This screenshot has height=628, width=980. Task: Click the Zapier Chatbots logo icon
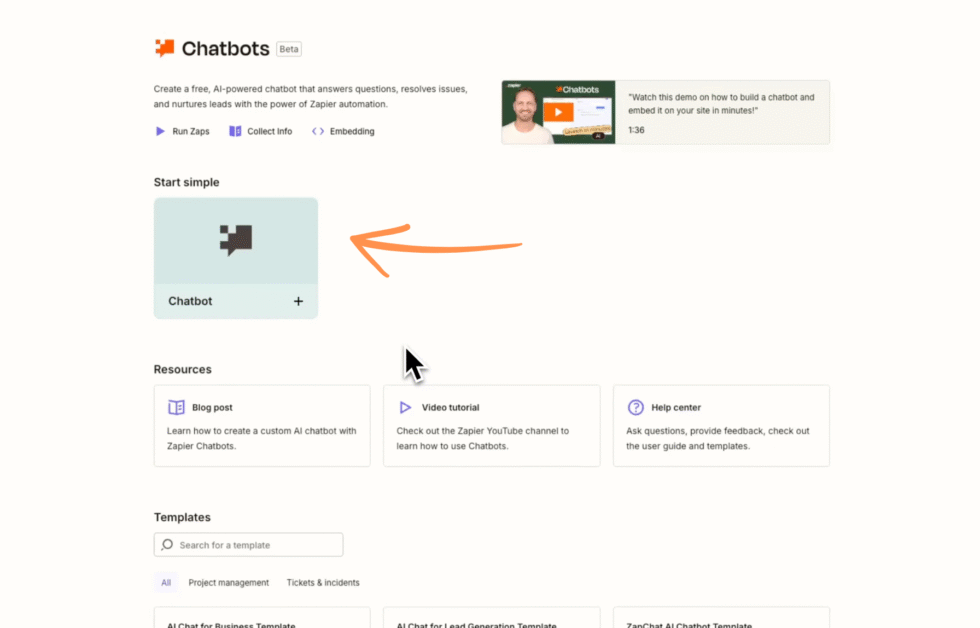pyautogui.click(x=163, y=47)
